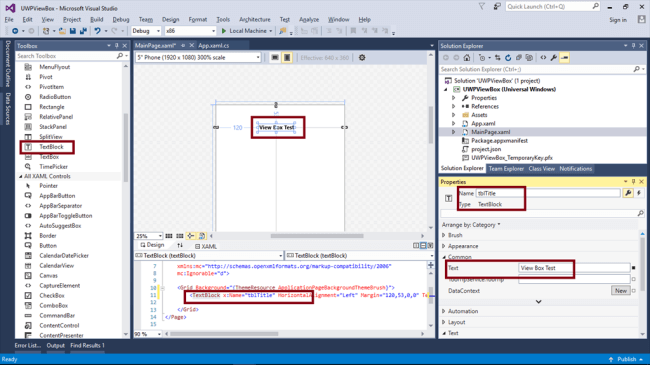Click the Toolbox search magnifier icon
This screenshot has height=365, width=650.
(x=120, y=56)
